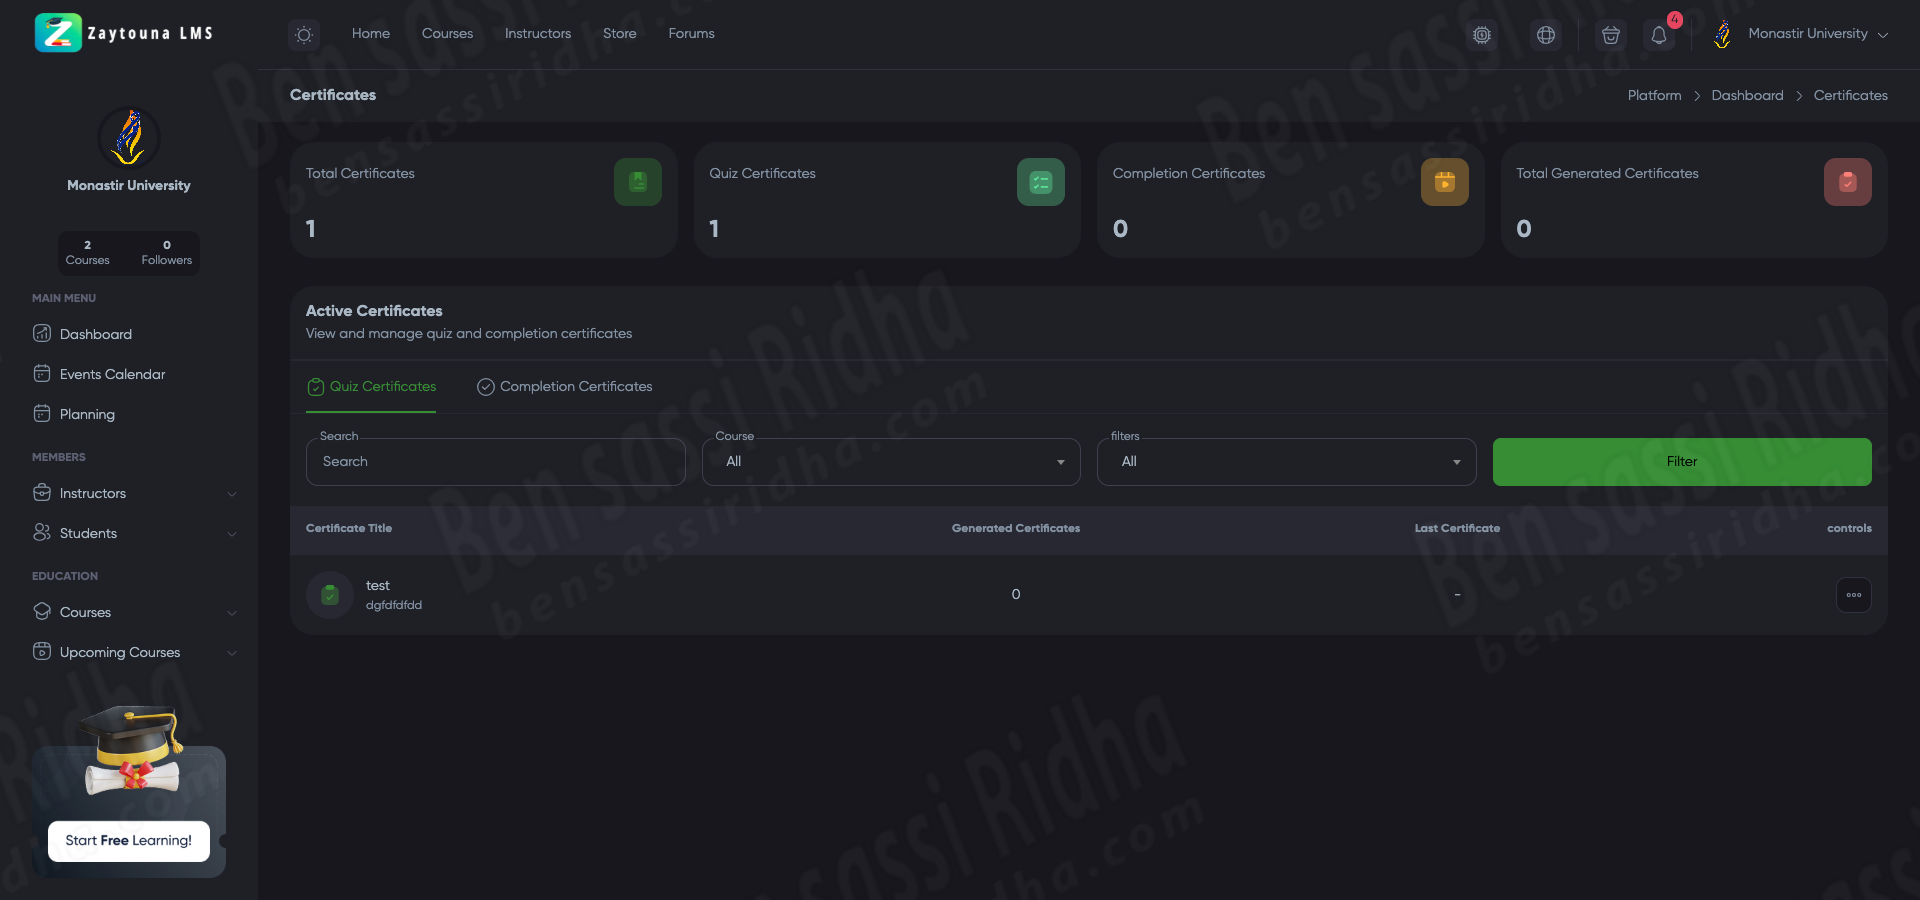The height and width of the screenshot is (900, 1920).
Task: Click the Total Generated Certificates red icon
Action: [1847, 182]
